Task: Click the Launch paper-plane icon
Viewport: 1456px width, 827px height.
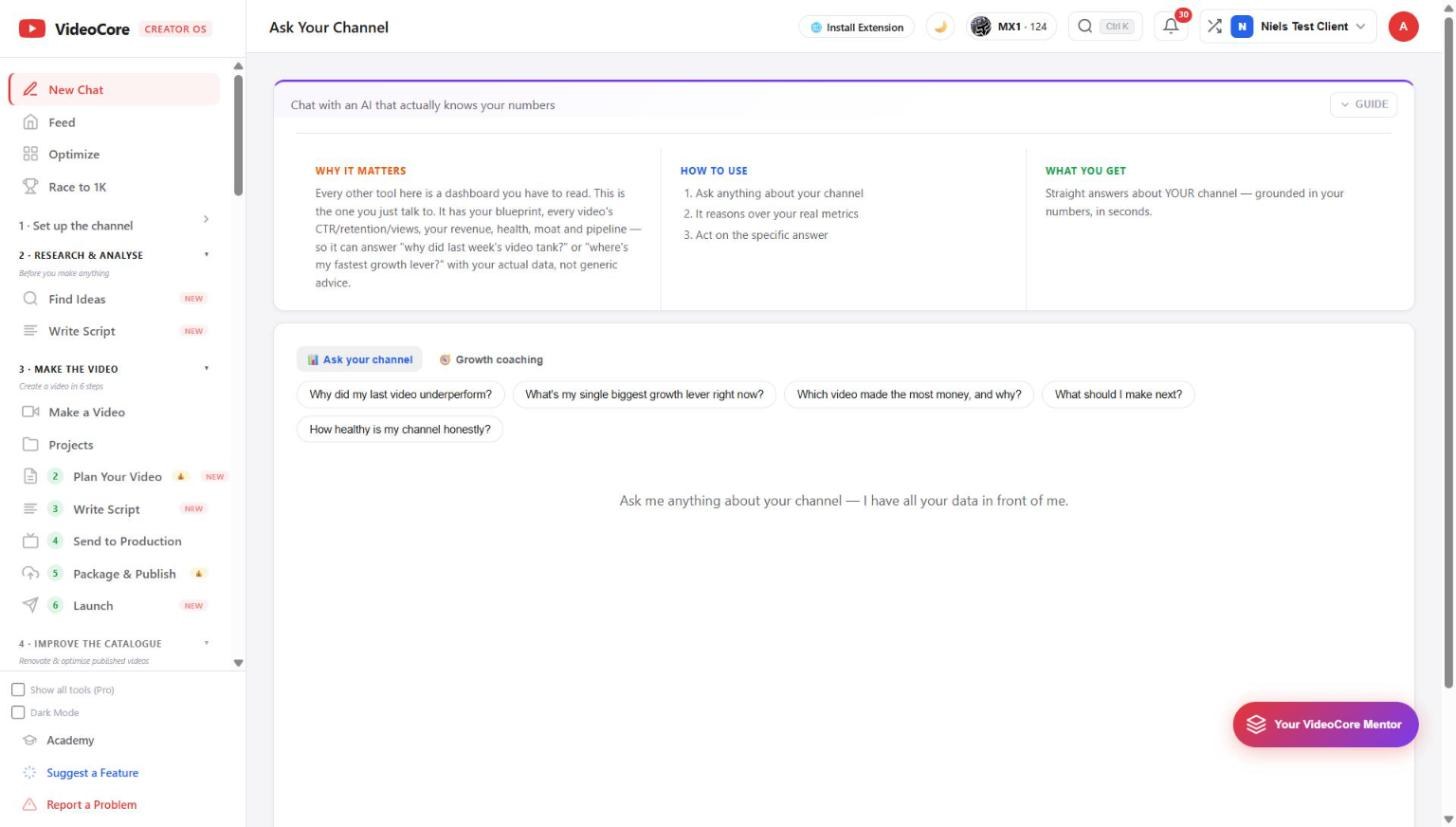Action: click(x=30, y=605)
